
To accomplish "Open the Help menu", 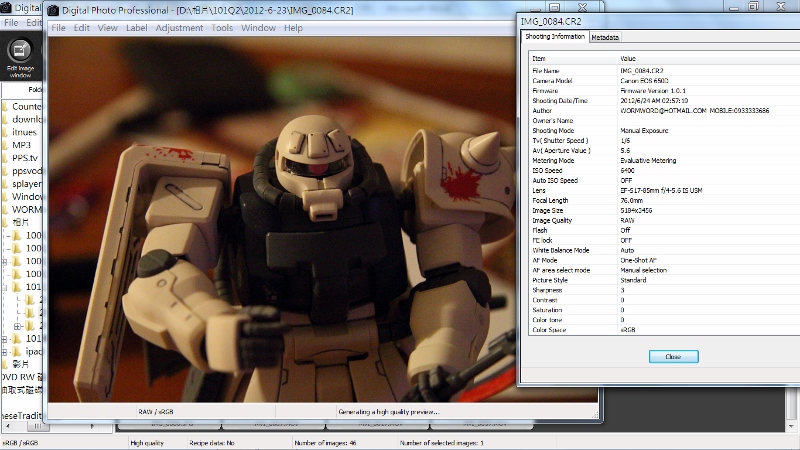I will (x=293, y=28).
